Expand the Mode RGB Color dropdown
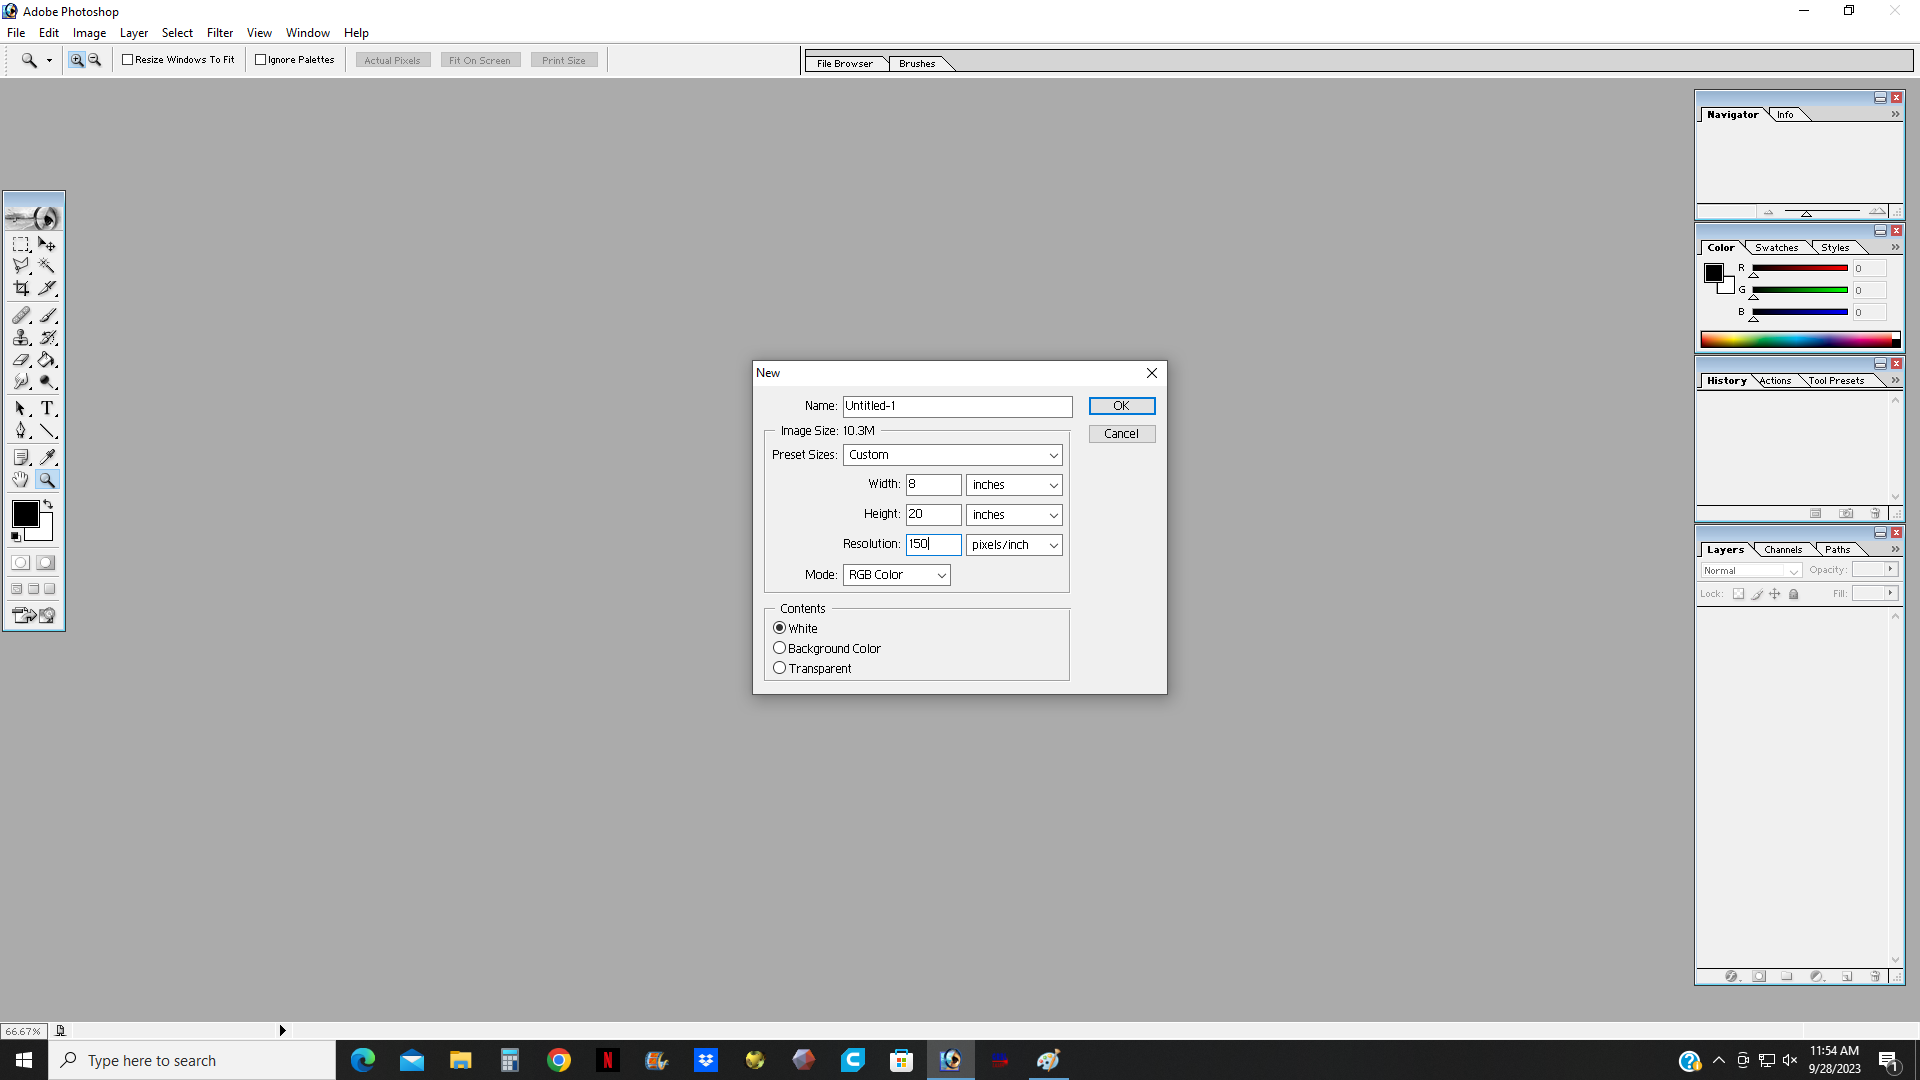The image size is (1920, 1080). click(x=896, y=575)
